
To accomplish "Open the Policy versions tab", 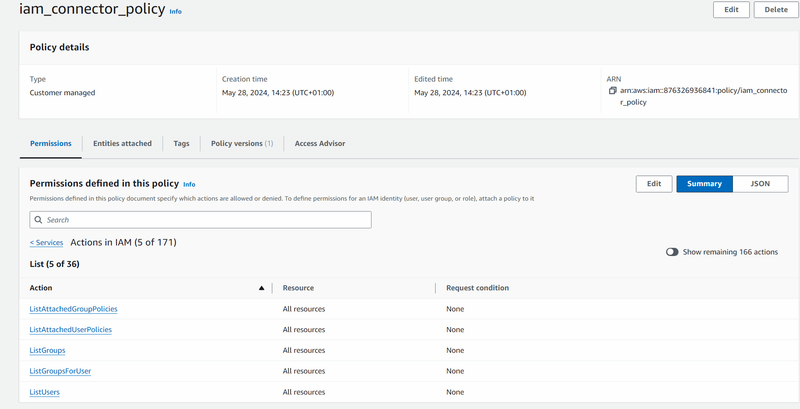I will coord(241,144).
